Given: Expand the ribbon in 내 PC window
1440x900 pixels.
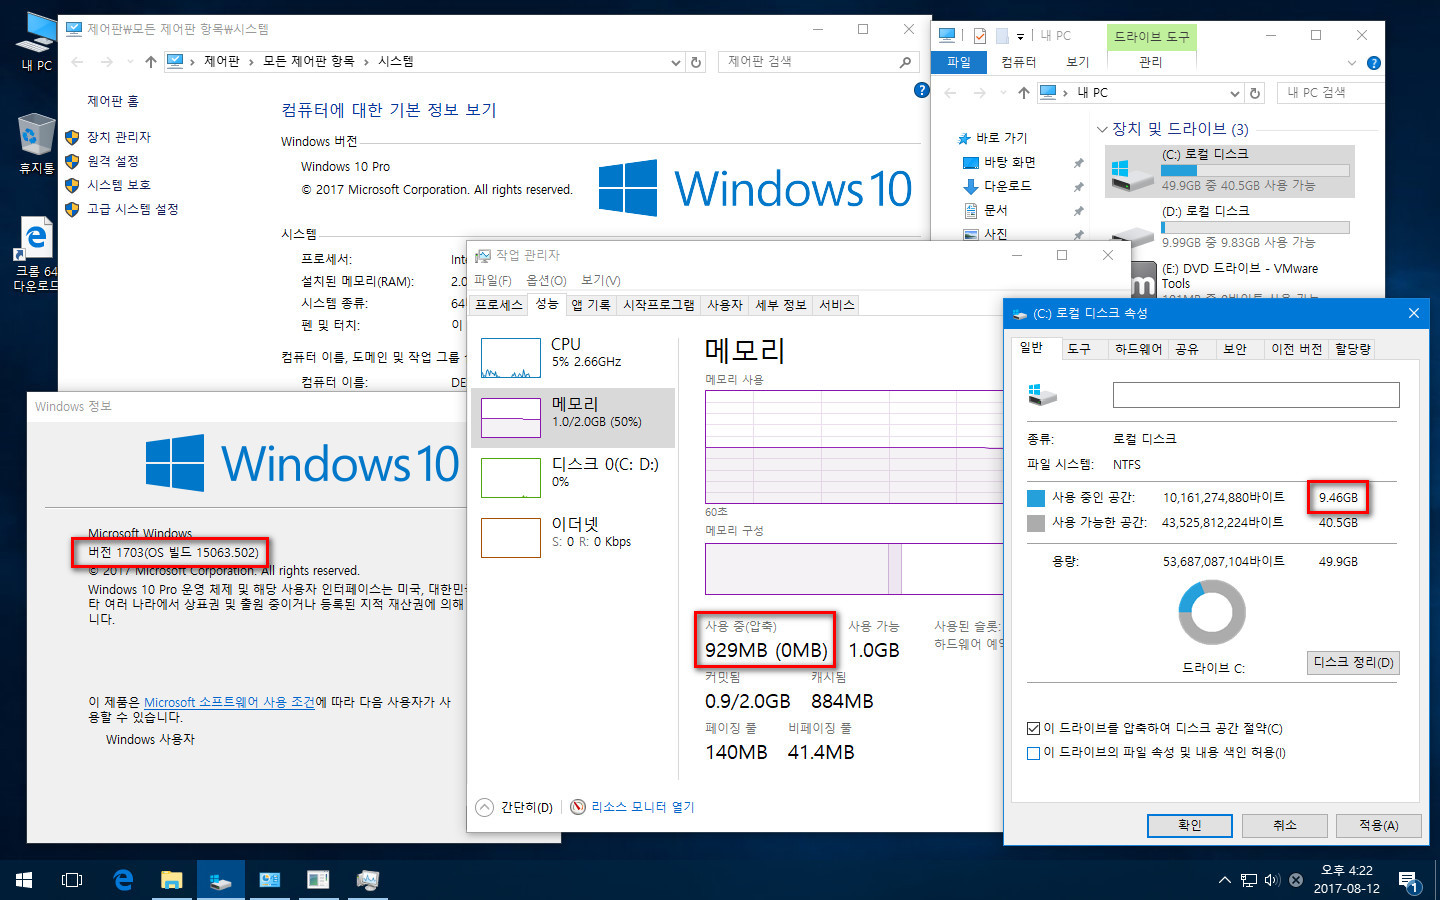Looking at the screenshot, I should pos(1352,63).
